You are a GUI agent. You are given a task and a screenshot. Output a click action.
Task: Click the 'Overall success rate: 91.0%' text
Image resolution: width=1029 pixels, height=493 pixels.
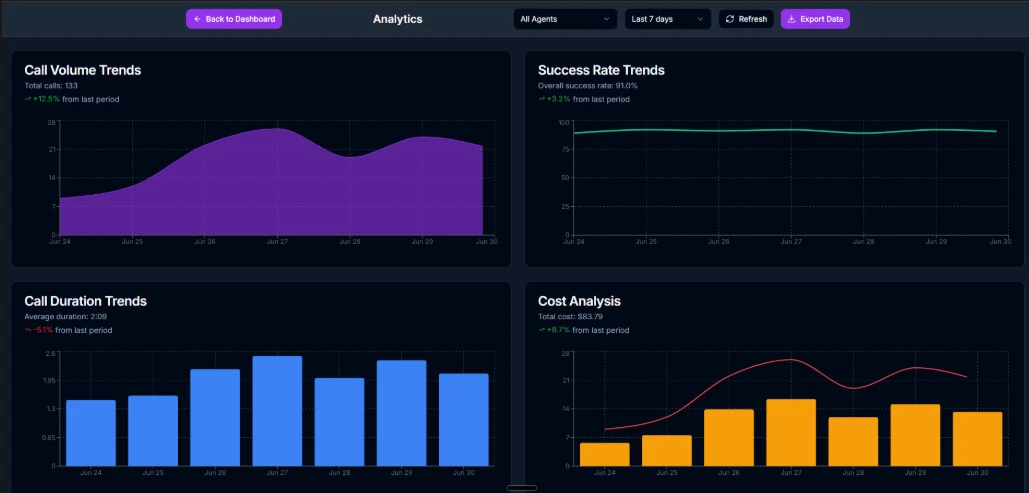588,86
